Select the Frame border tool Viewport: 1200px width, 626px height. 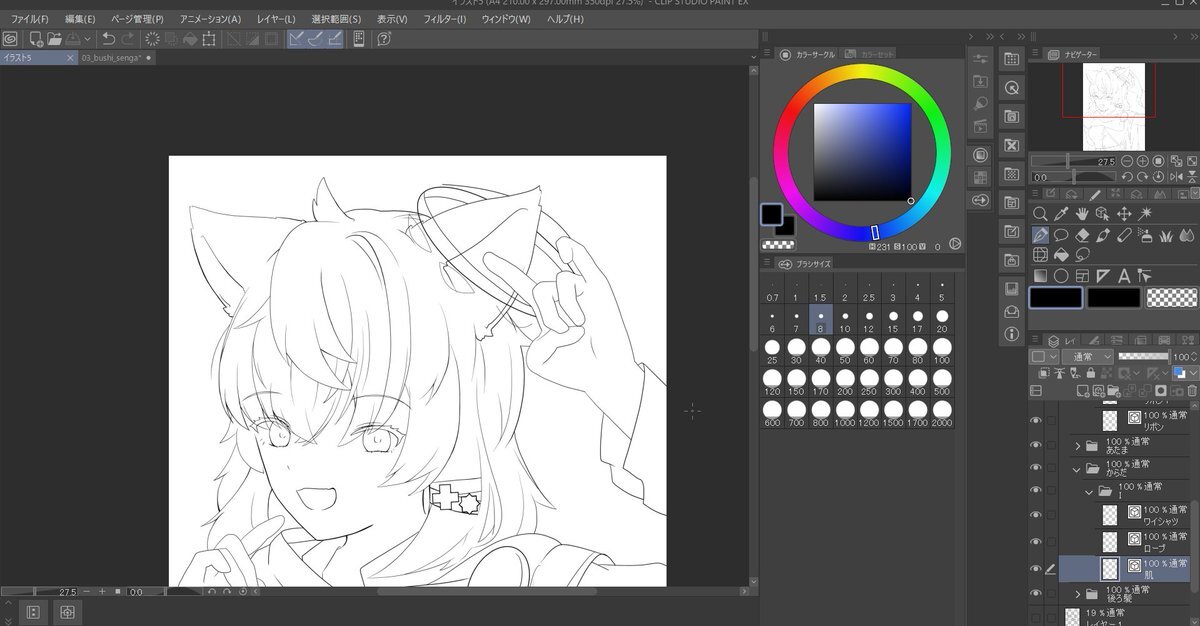pos(1082,276)
